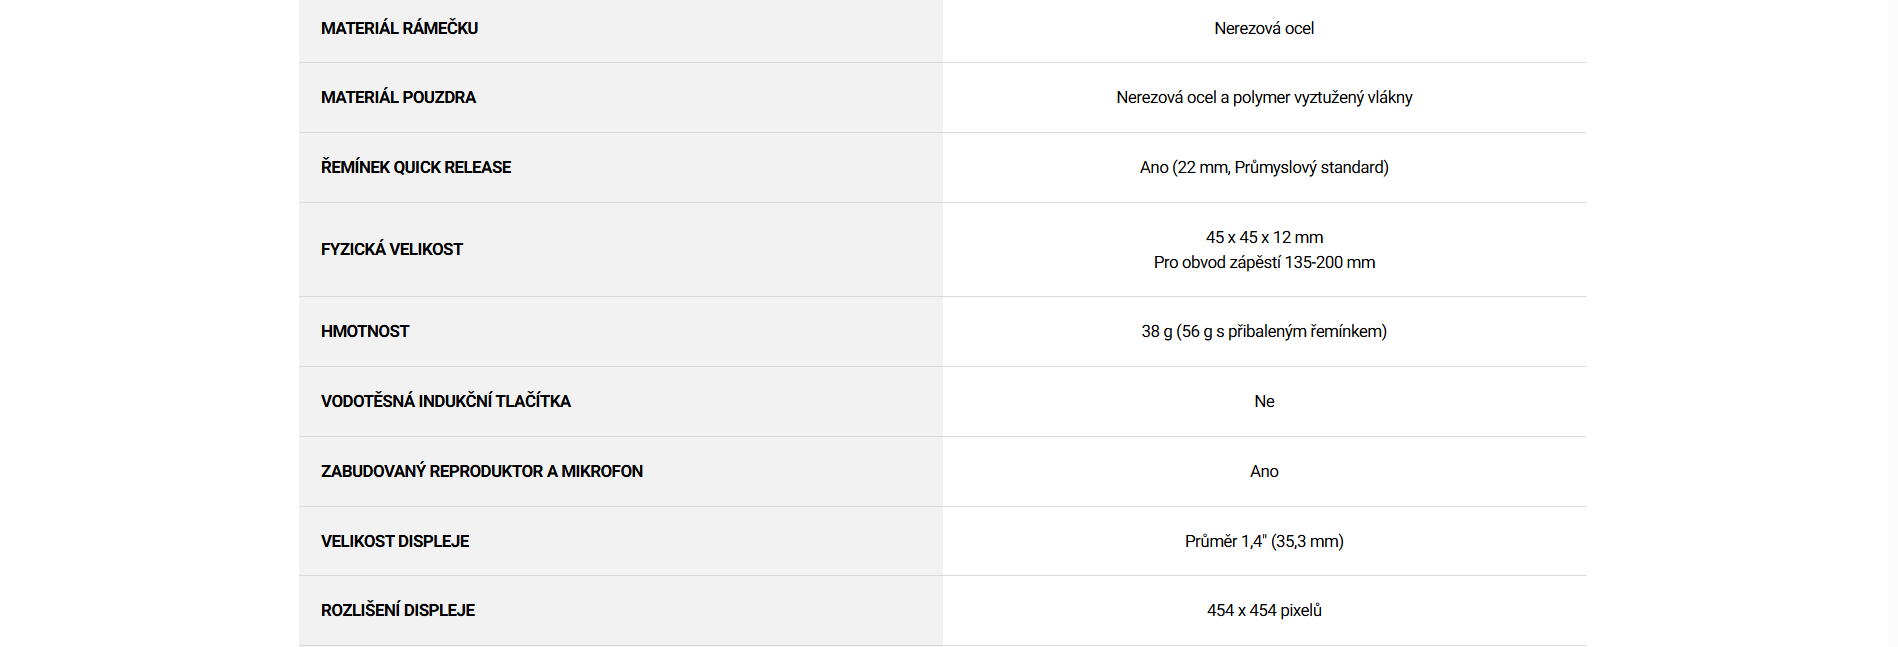Click the 'Nerezová ocel' frame material value
The image size is (1898, 647).
point(1264,28)
